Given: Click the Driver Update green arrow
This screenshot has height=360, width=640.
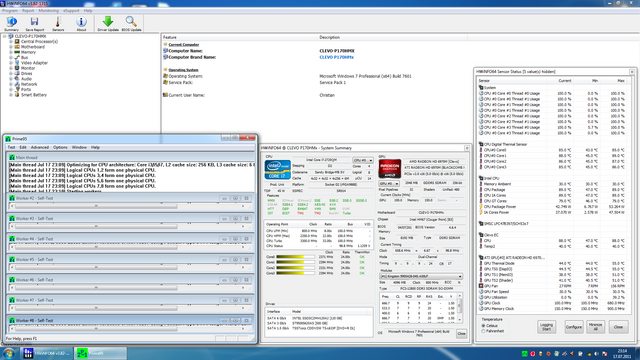Looking at the screenshot, I should tap(108, 24).
